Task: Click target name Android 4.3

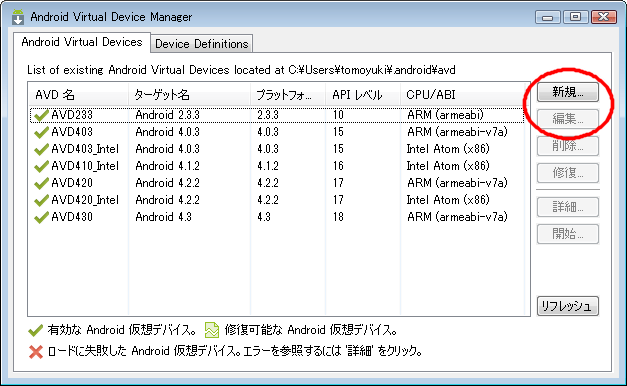Action: (164, 217)
